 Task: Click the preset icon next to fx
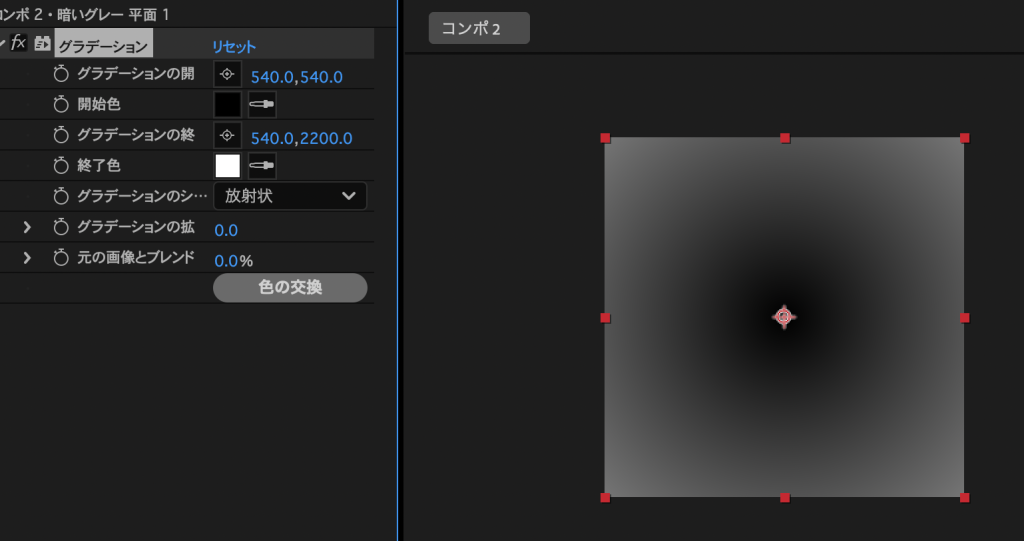coord(42,43)
